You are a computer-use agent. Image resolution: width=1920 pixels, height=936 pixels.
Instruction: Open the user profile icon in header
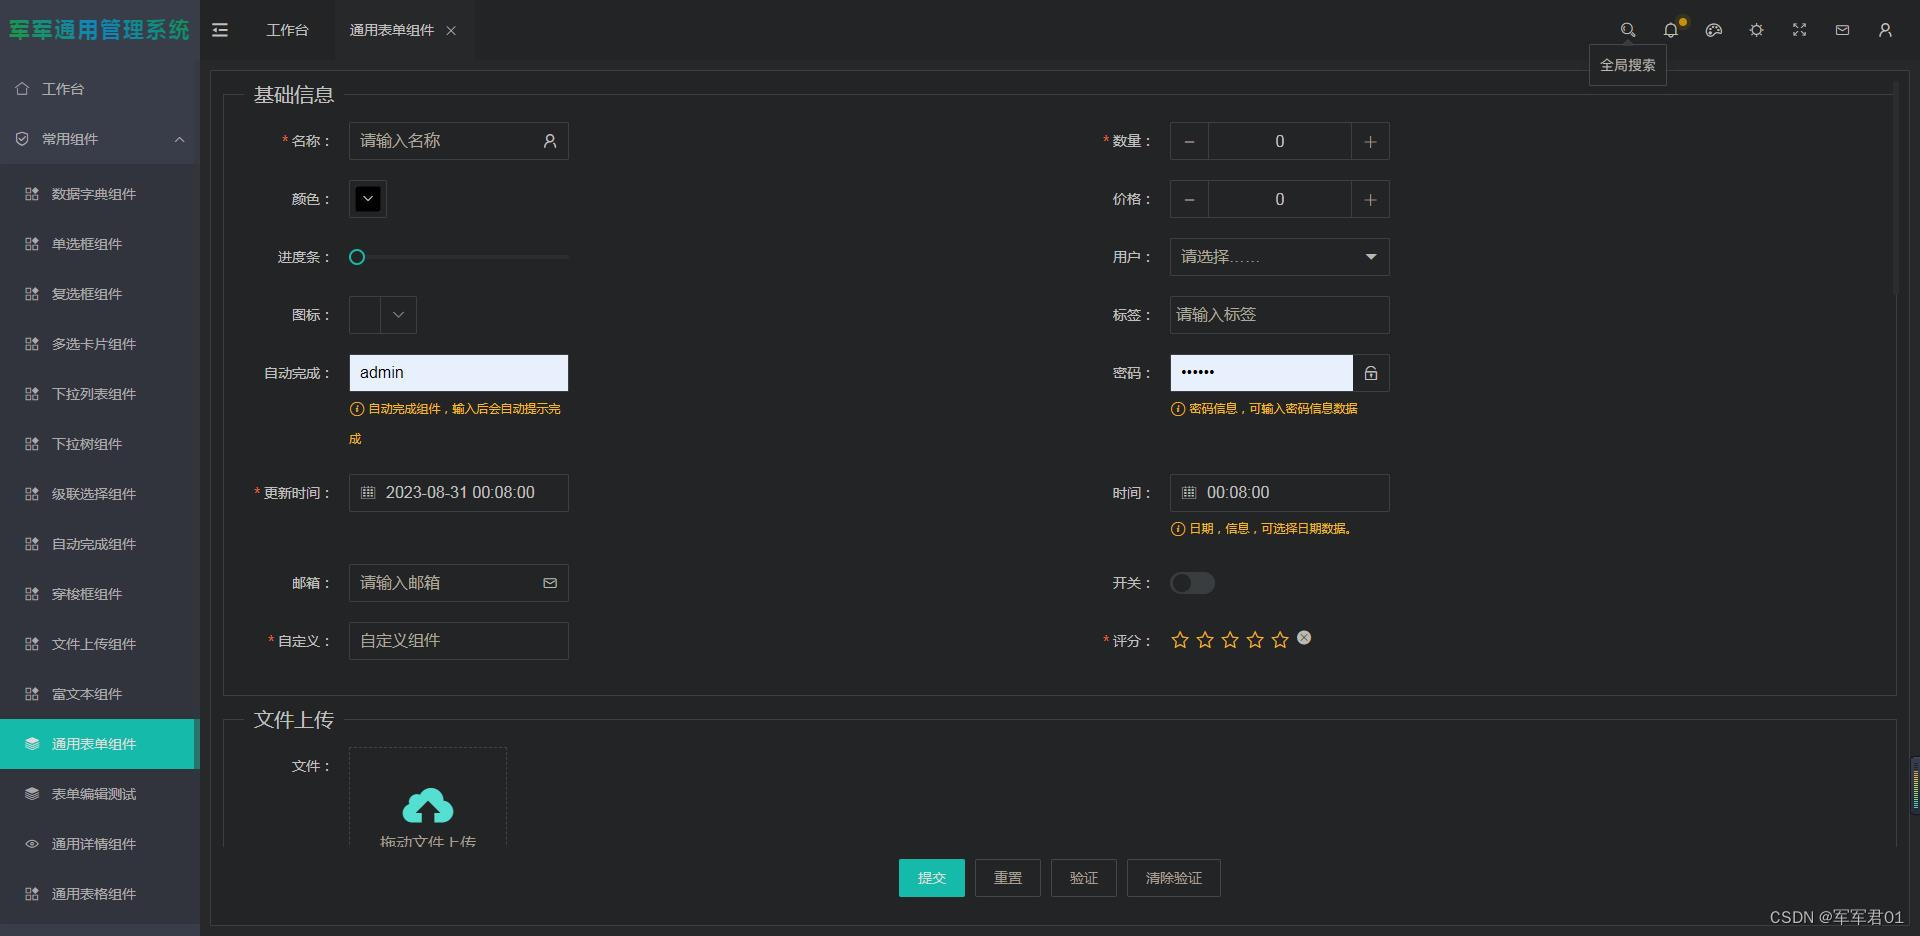coord(1885,30)
